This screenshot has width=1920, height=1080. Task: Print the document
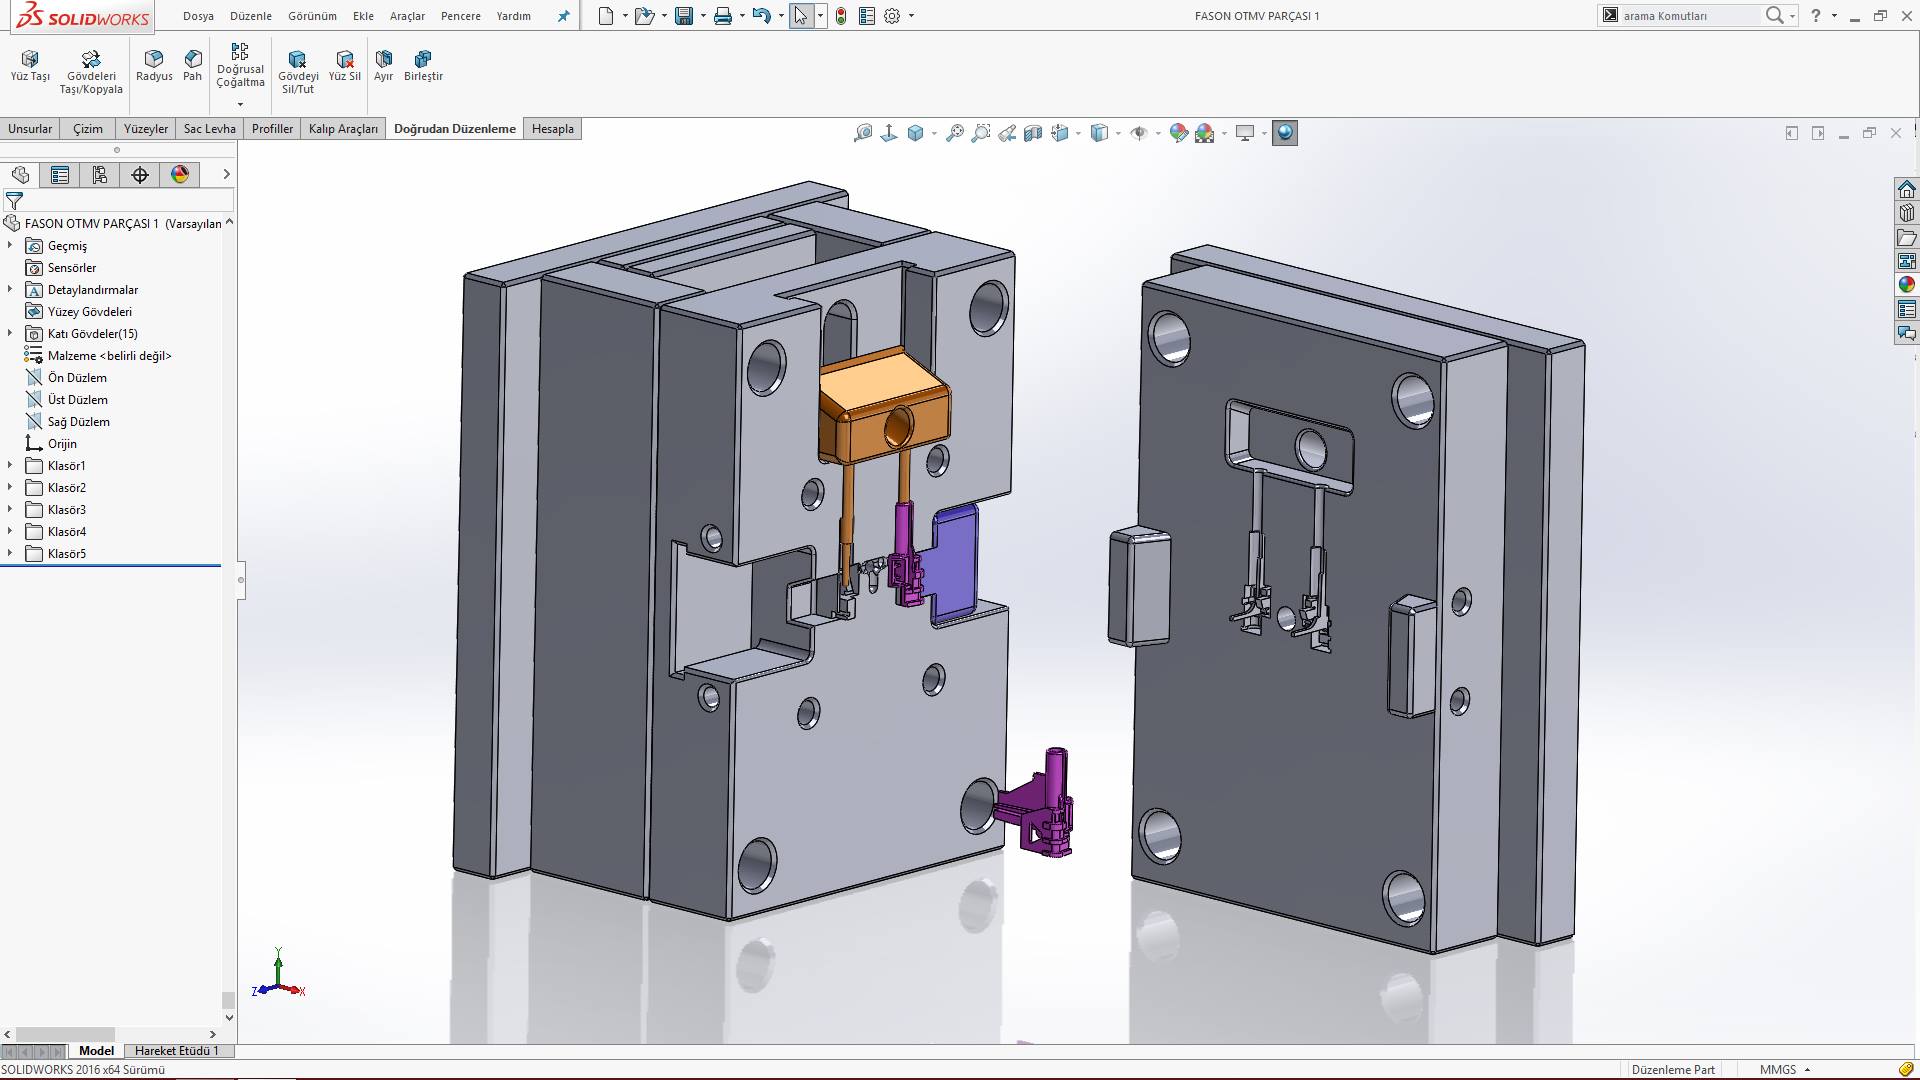coord(723,16)
